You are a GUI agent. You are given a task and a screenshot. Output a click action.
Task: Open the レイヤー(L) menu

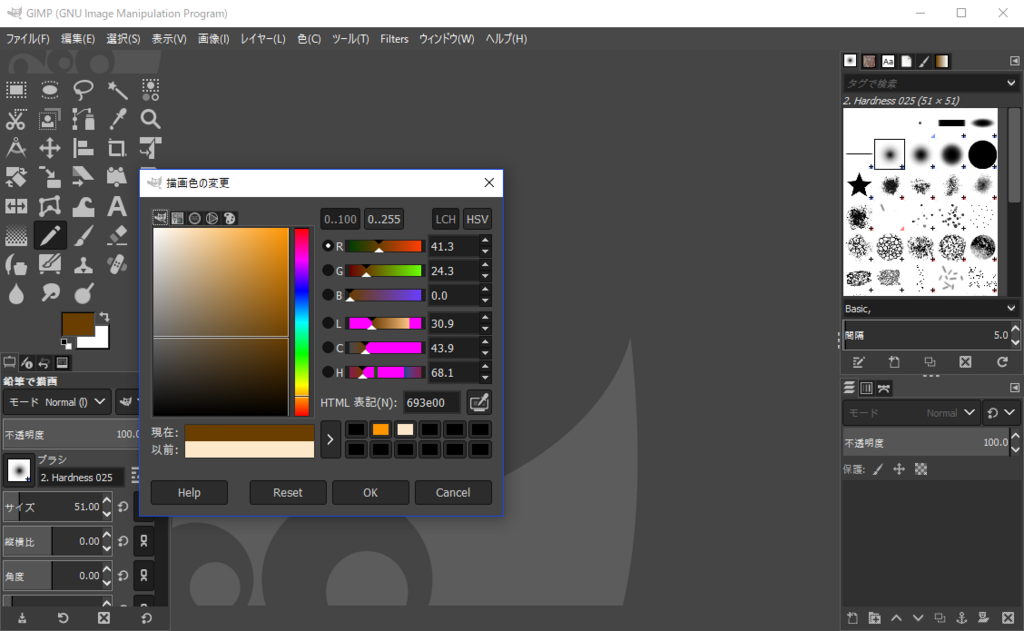point(263,39)
